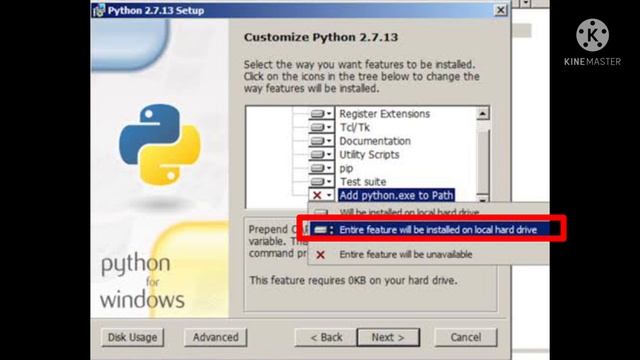The height and width of the screenshot is (360, 640).
Task: Select the Tcl/Tk tree row
Action: (355, 127)
